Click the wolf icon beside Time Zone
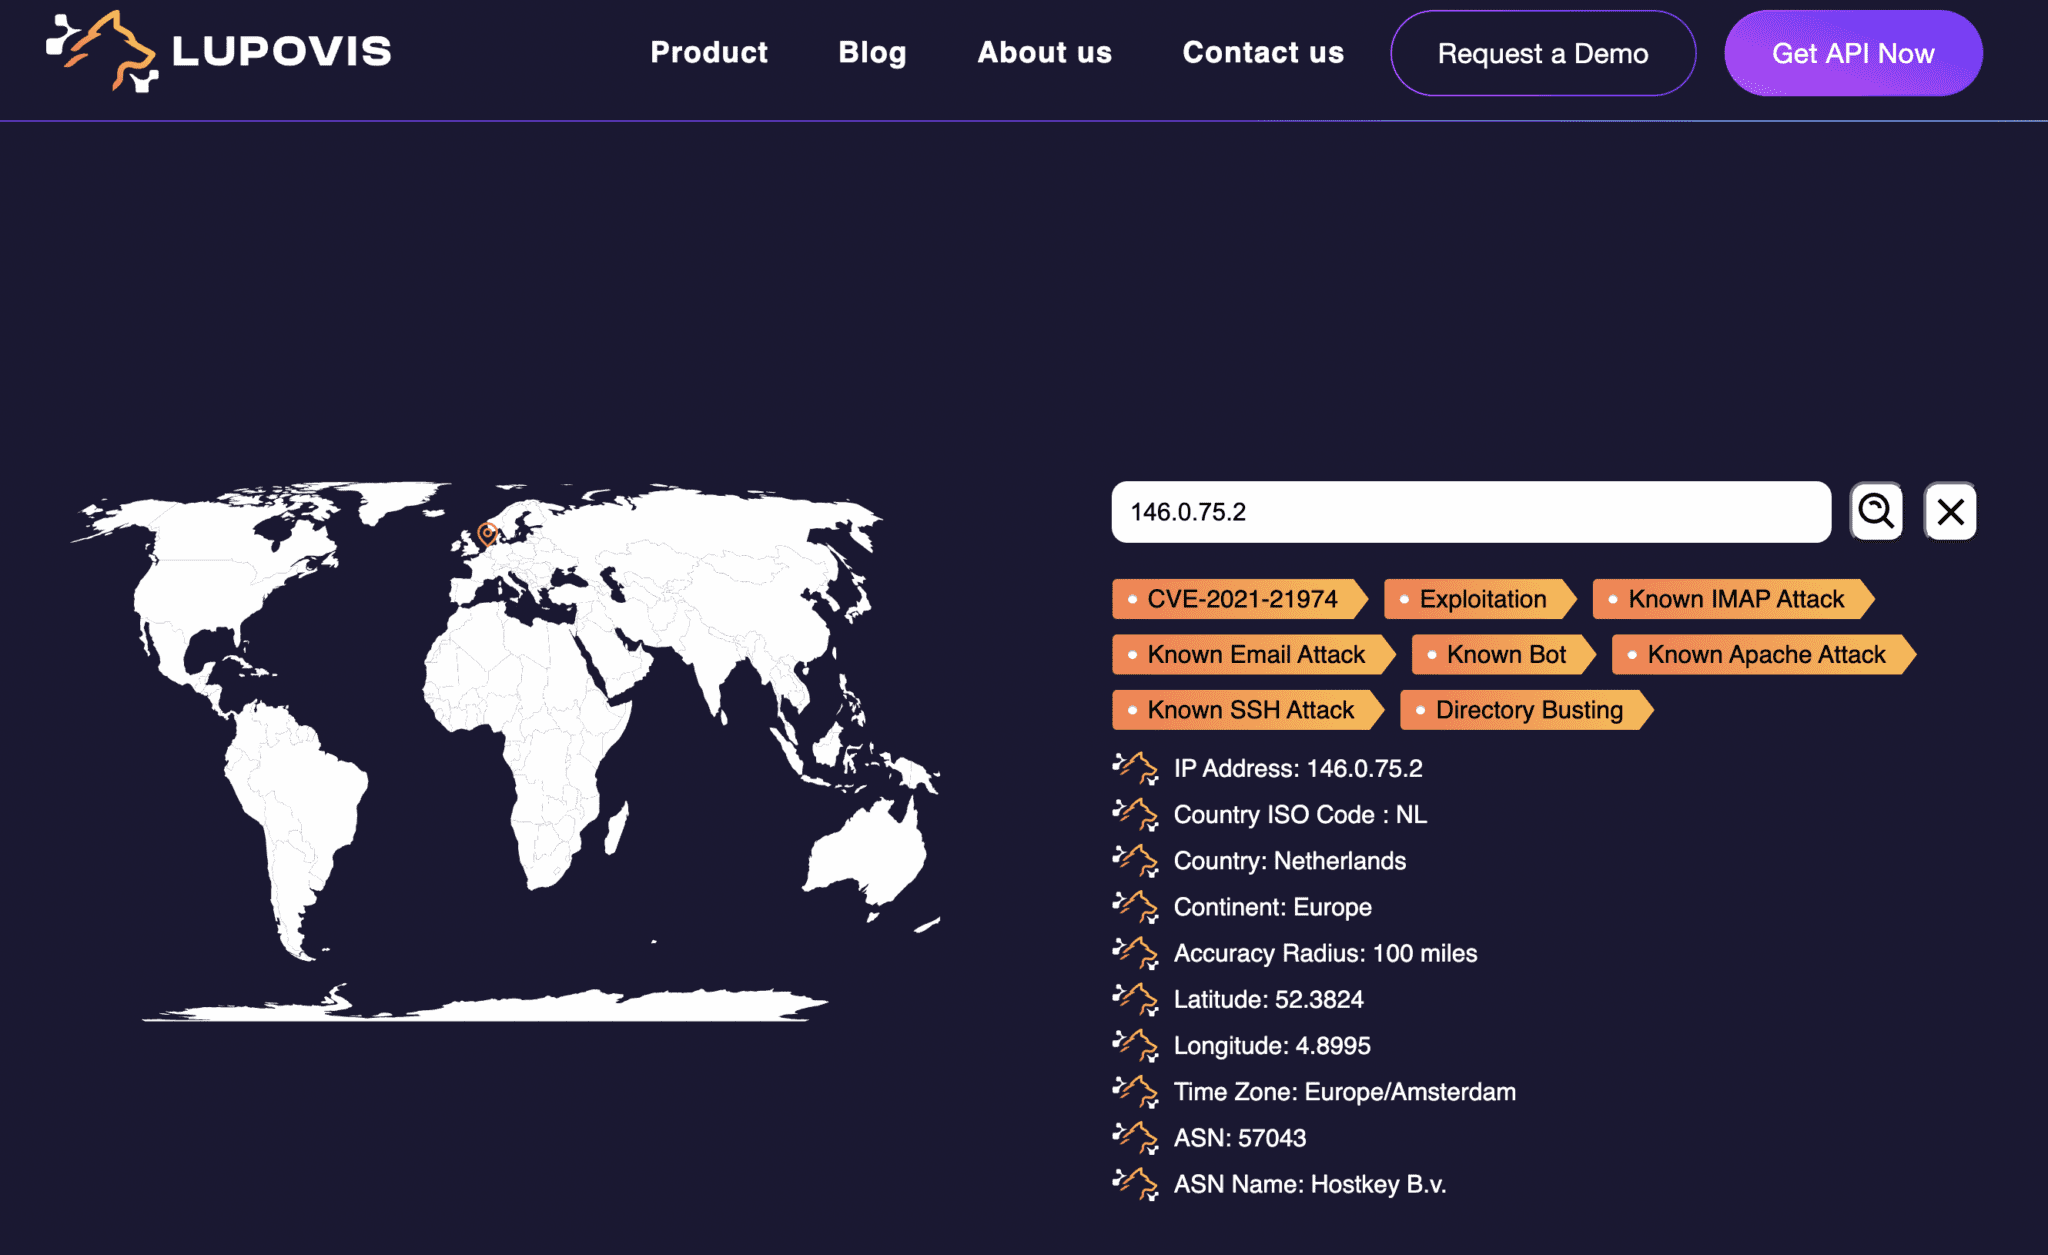 click(x=1137, y=1090)
